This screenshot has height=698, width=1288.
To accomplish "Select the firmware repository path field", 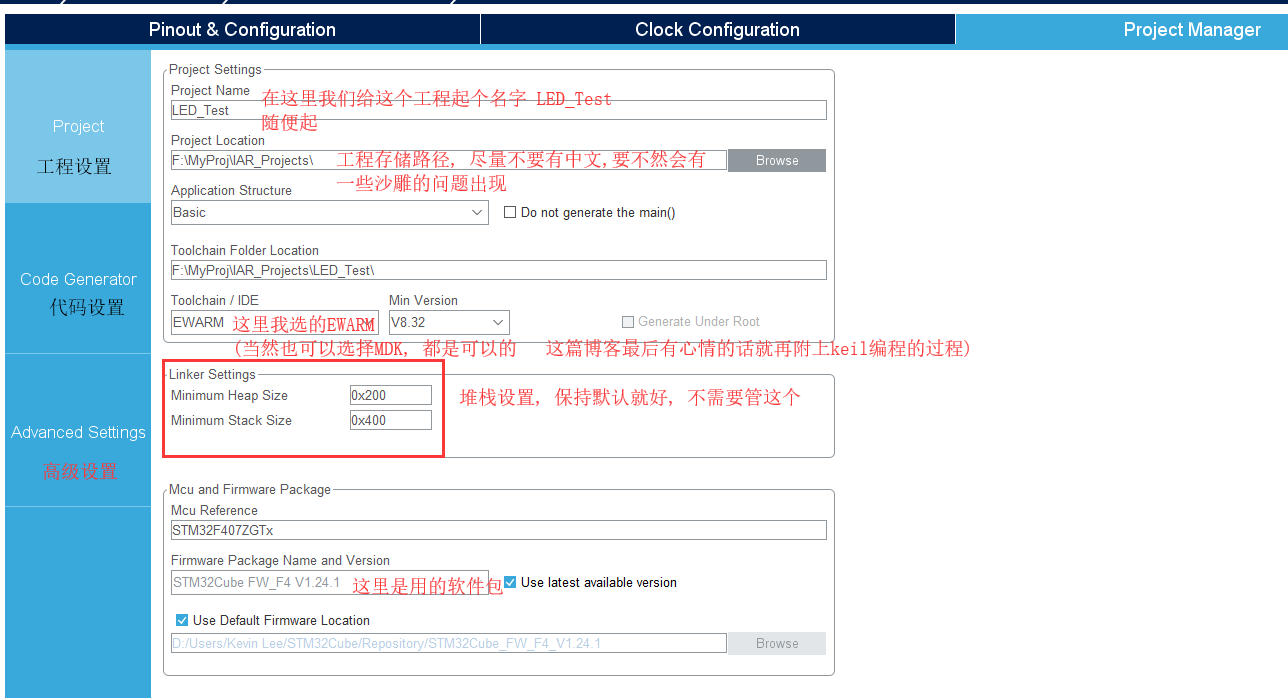I will pos(448,643).
